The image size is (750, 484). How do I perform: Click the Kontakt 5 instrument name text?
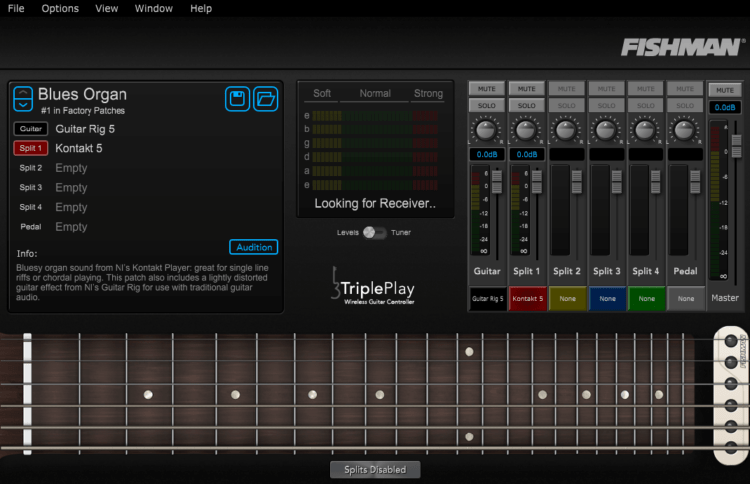pyautogui.click(x=79, y=148)
